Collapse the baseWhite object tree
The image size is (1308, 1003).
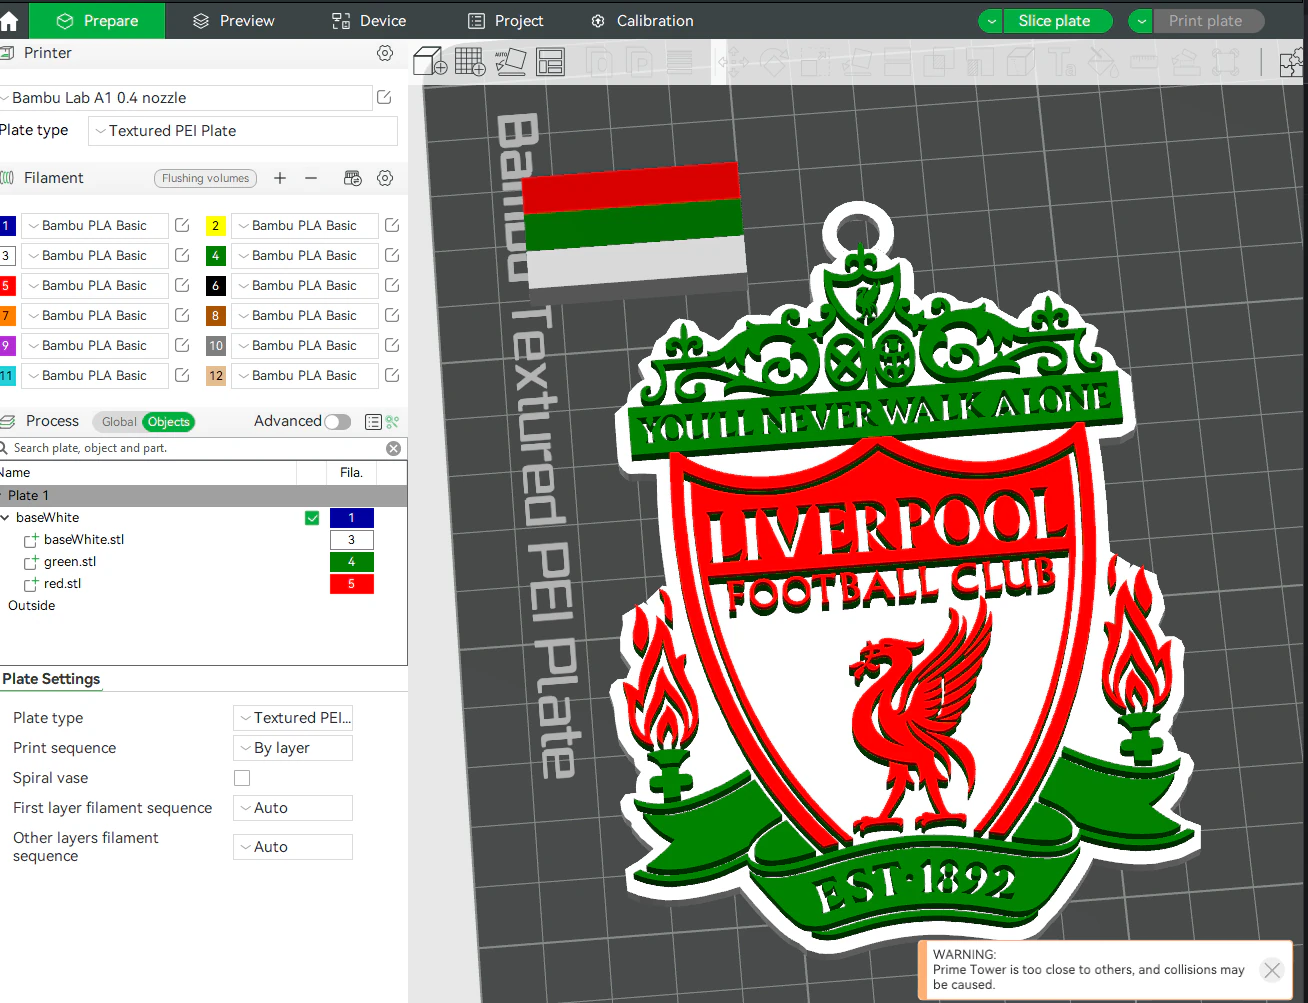[x=6, y=518]
